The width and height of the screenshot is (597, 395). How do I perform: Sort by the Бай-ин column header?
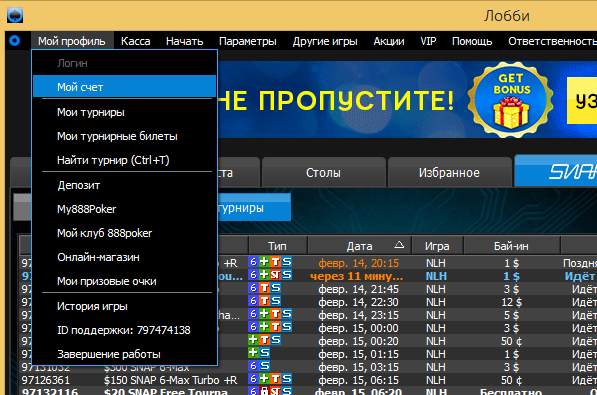coord(511,246)
